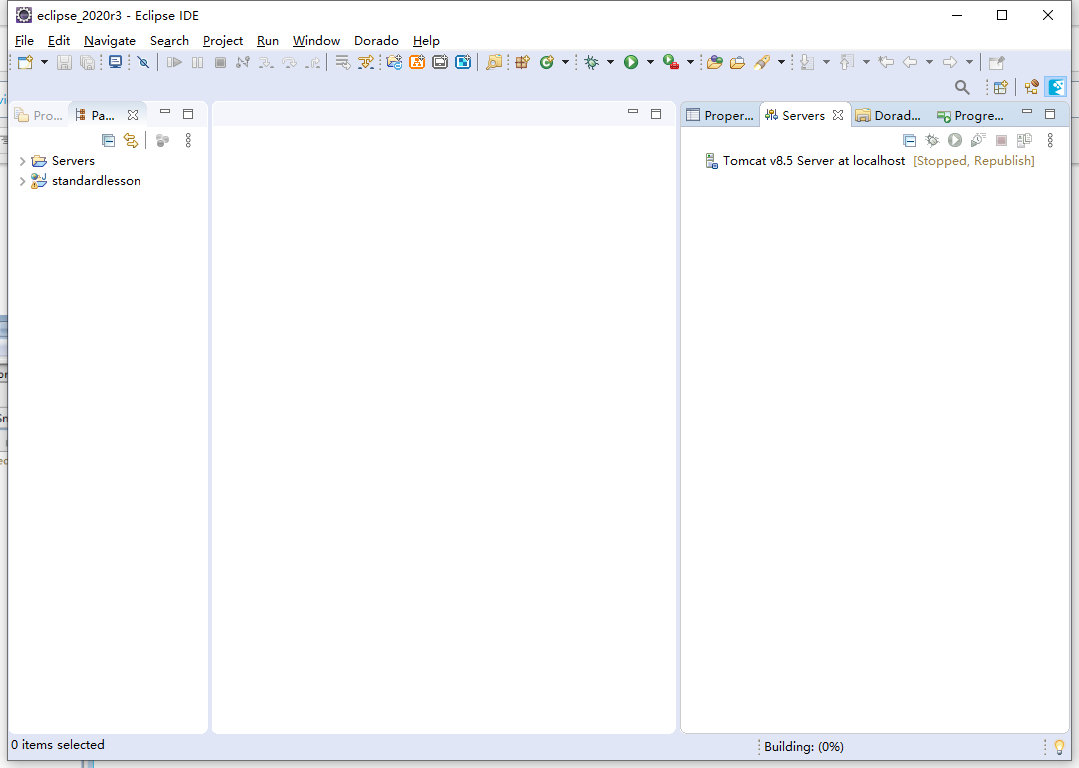
Task: Click the New wizard icon in toolbar
Action: point(25,63)
